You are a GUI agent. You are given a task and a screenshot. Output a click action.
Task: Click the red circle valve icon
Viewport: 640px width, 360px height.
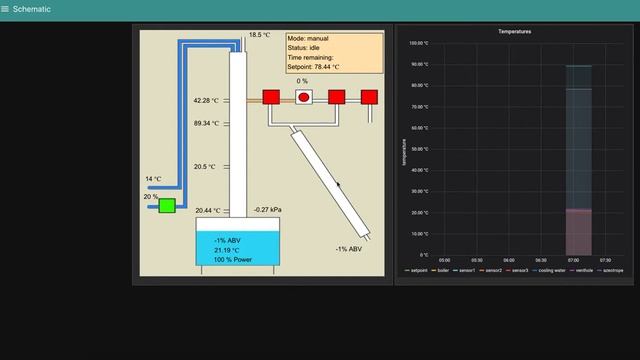[x=304, y=97]
